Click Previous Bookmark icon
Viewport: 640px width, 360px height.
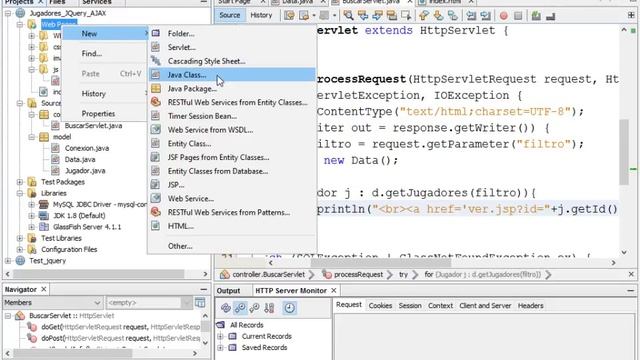tap(424, 16)
